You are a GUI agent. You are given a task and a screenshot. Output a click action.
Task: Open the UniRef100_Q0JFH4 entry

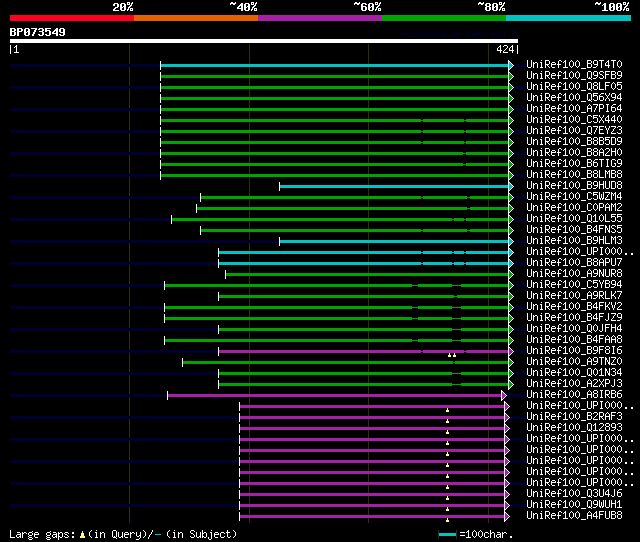point(574,329)
